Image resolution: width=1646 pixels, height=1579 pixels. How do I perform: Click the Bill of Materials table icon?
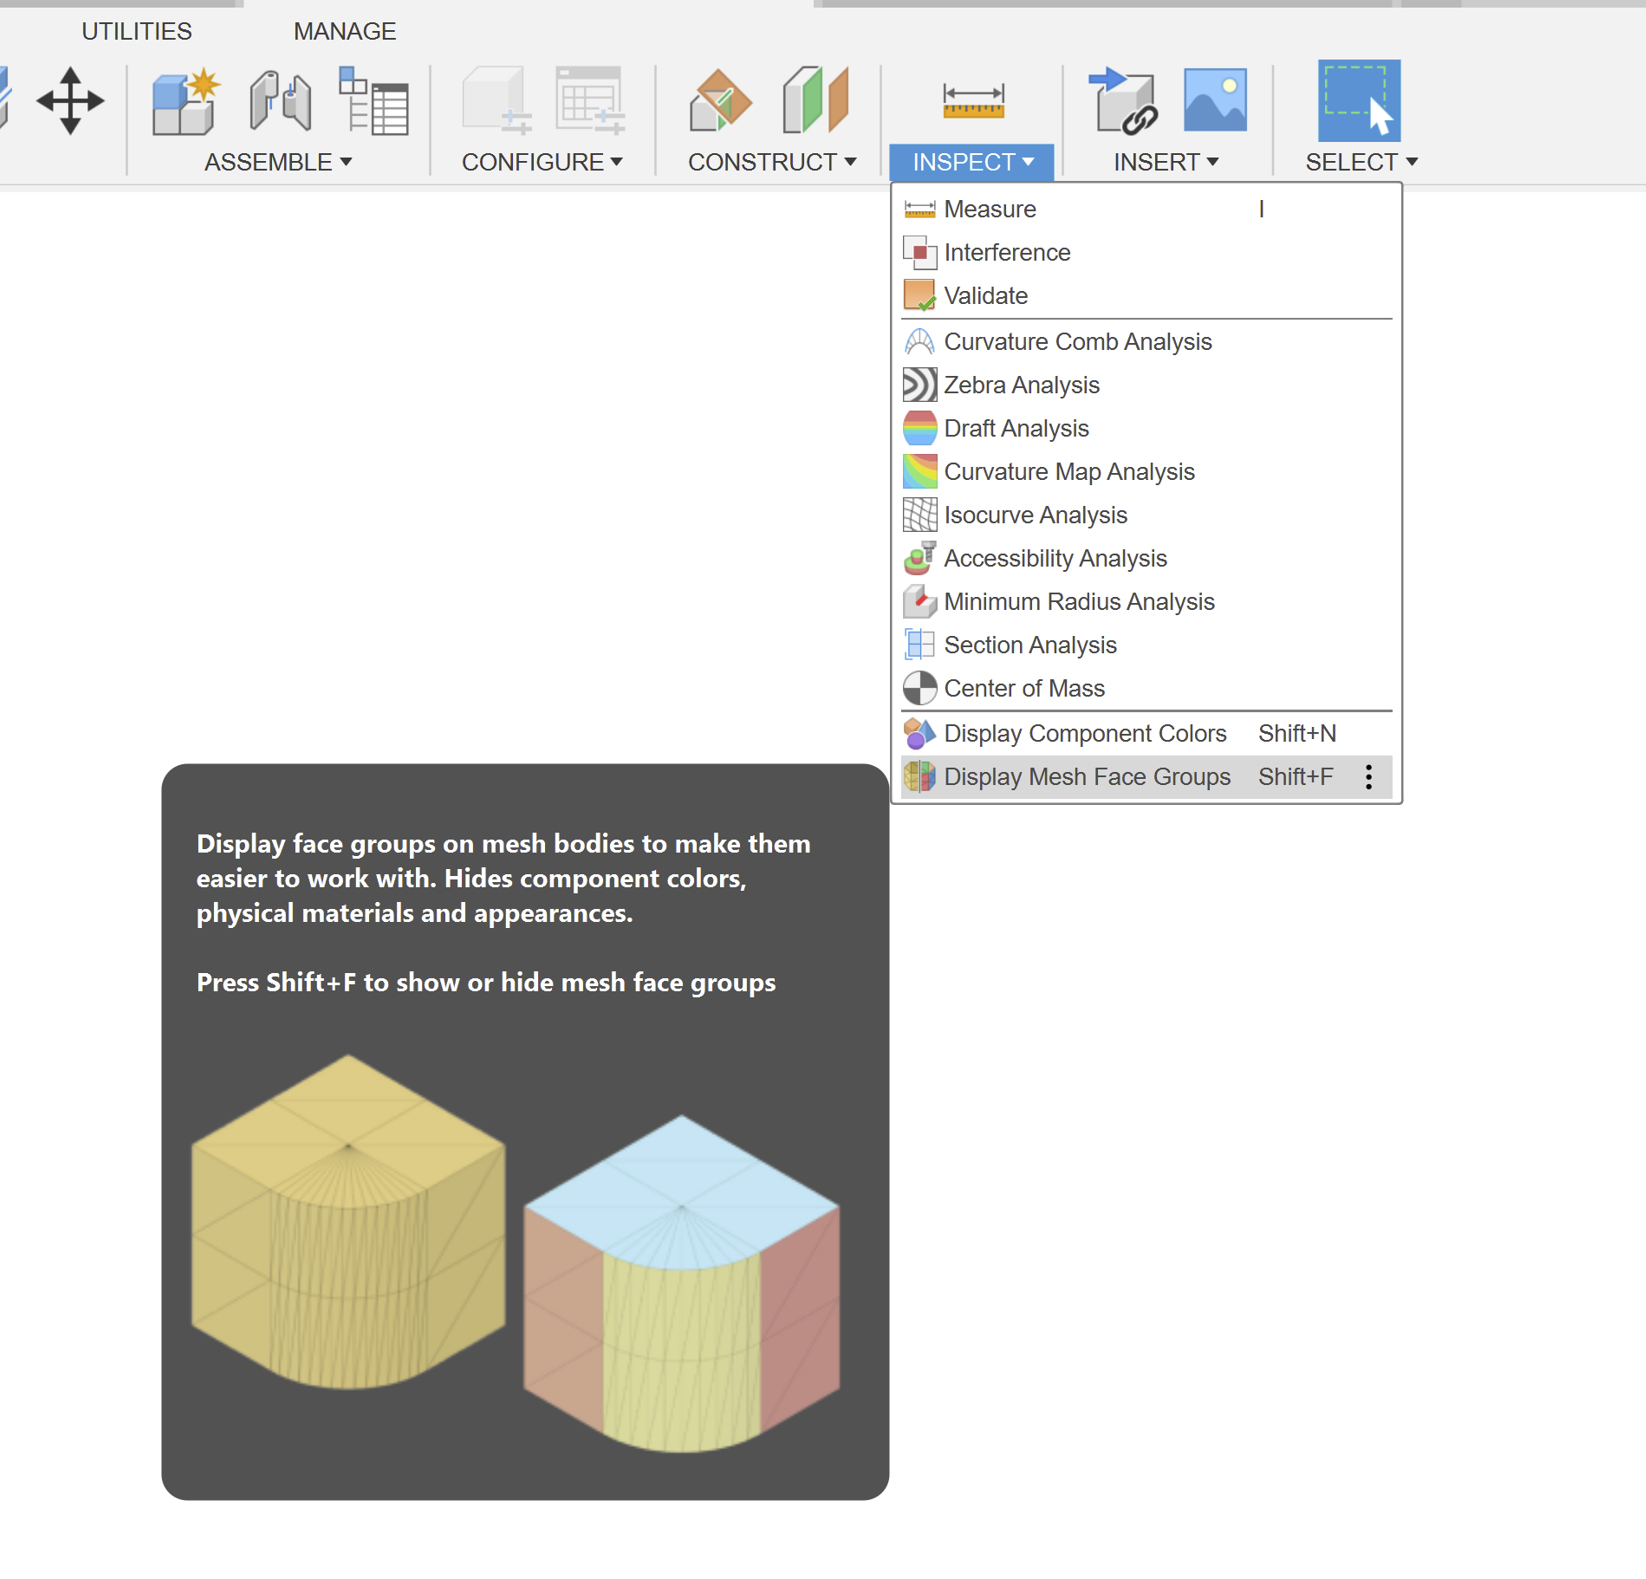point(375,100)
